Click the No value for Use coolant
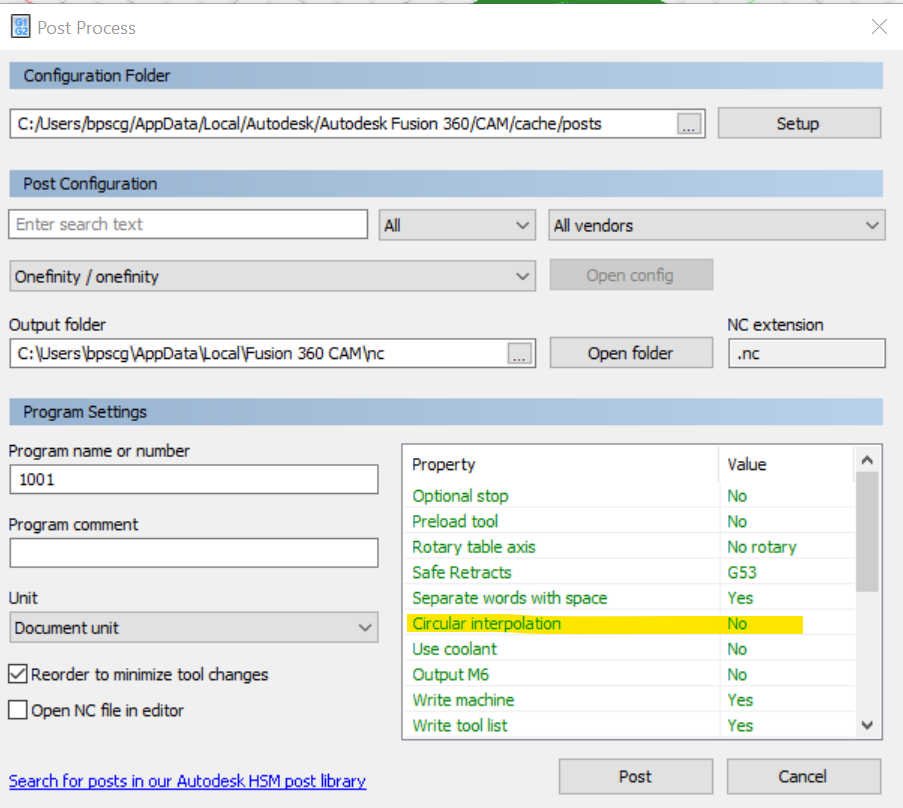This screenshot has width=903, height=808. point(737,648)
